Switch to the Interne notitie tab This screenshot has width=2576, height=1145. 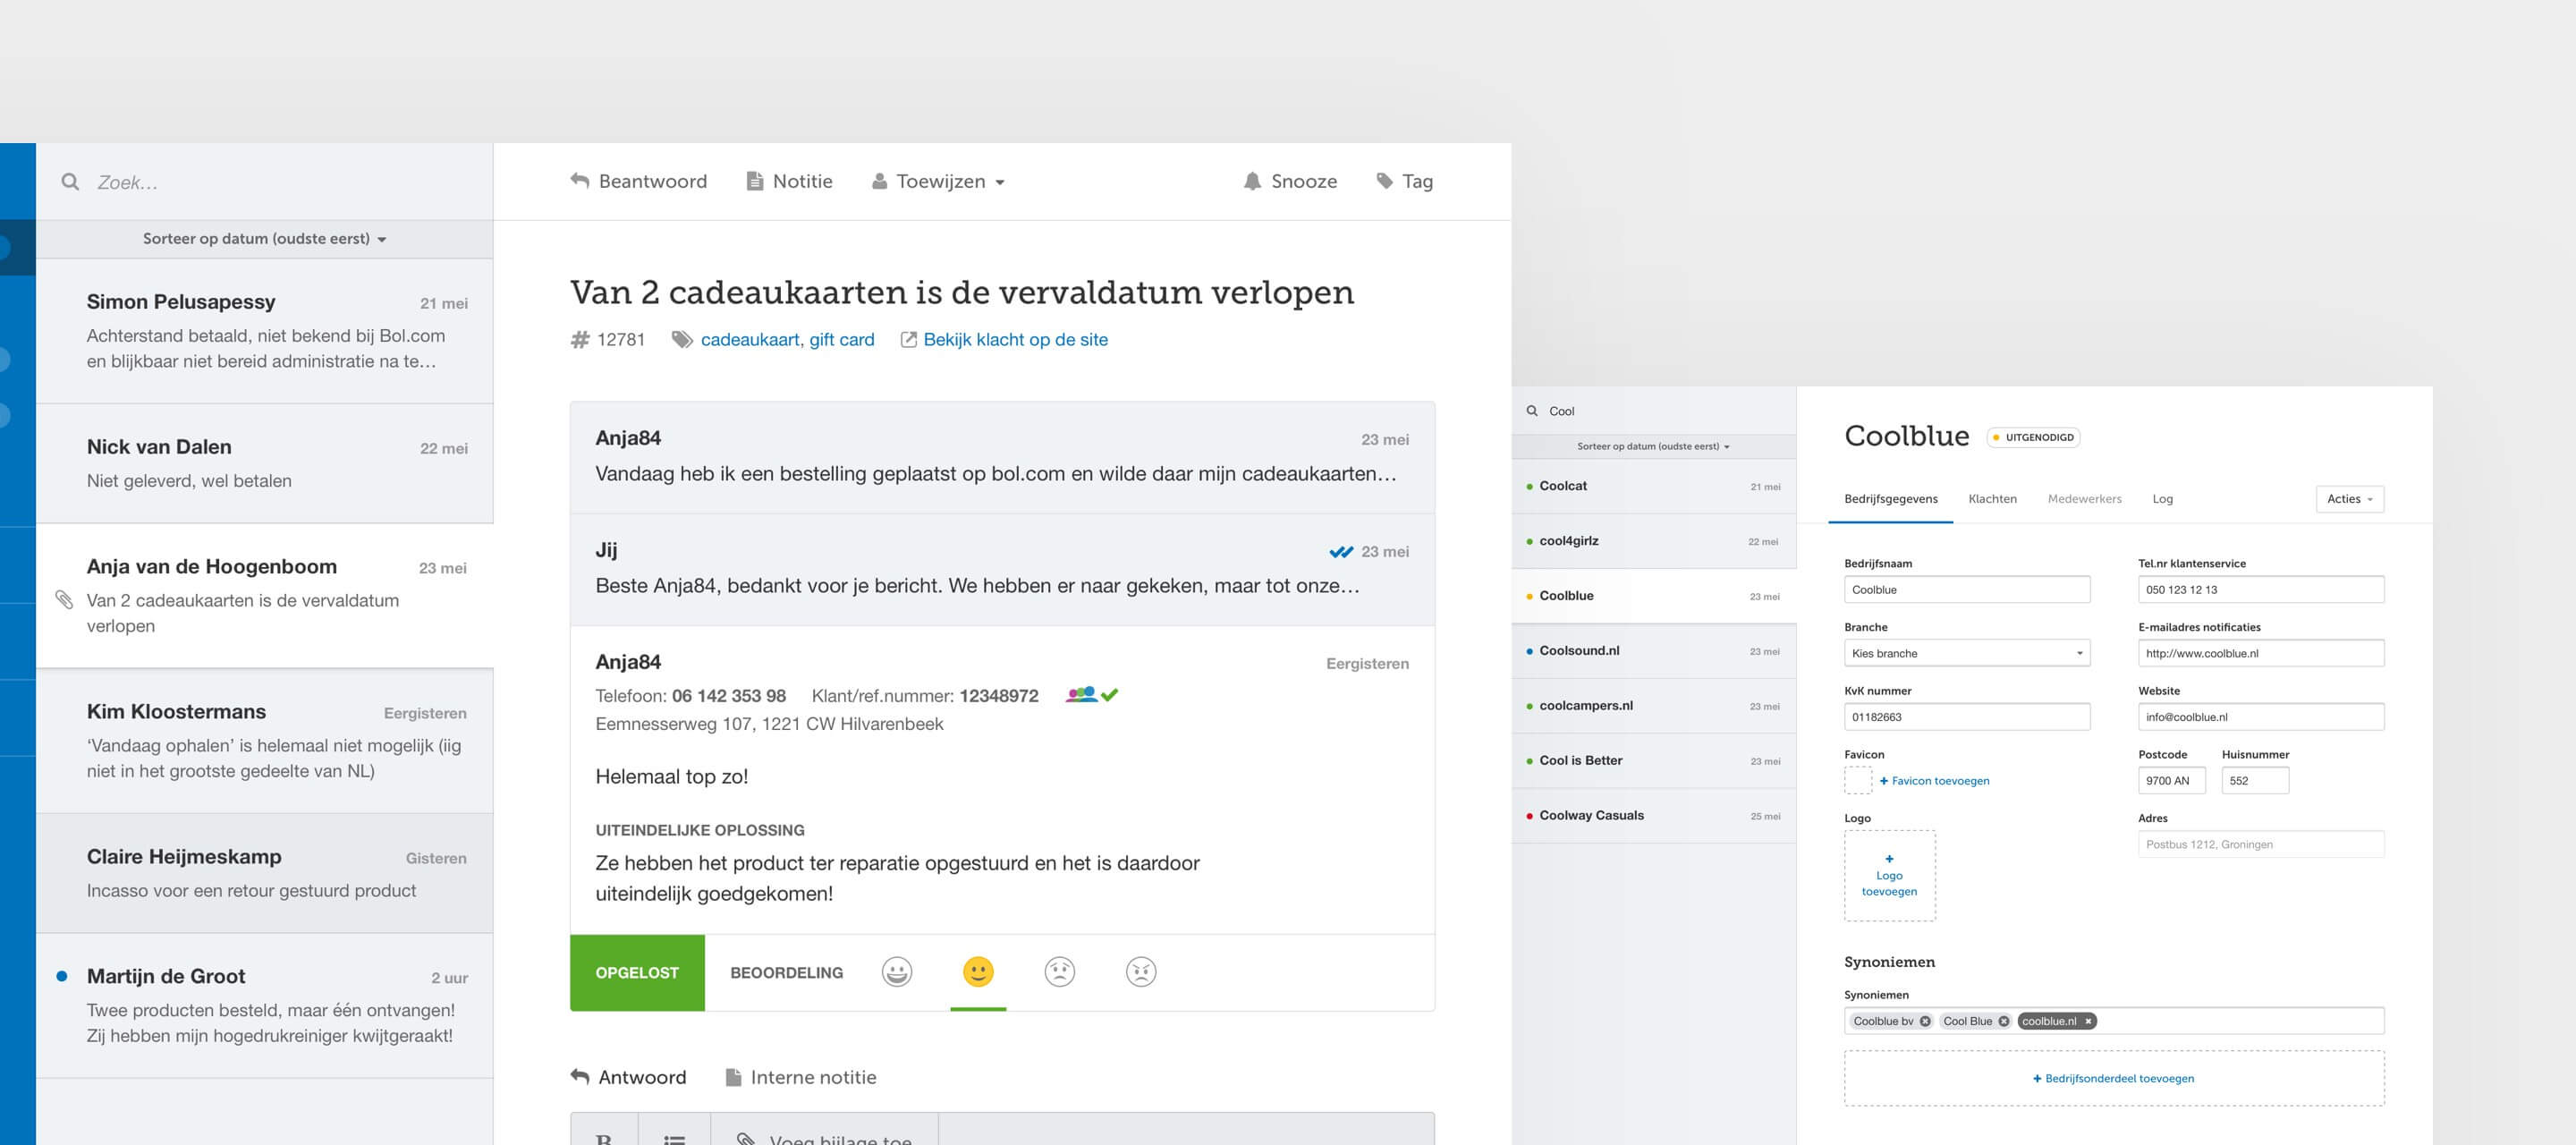tap(801, 1077)
